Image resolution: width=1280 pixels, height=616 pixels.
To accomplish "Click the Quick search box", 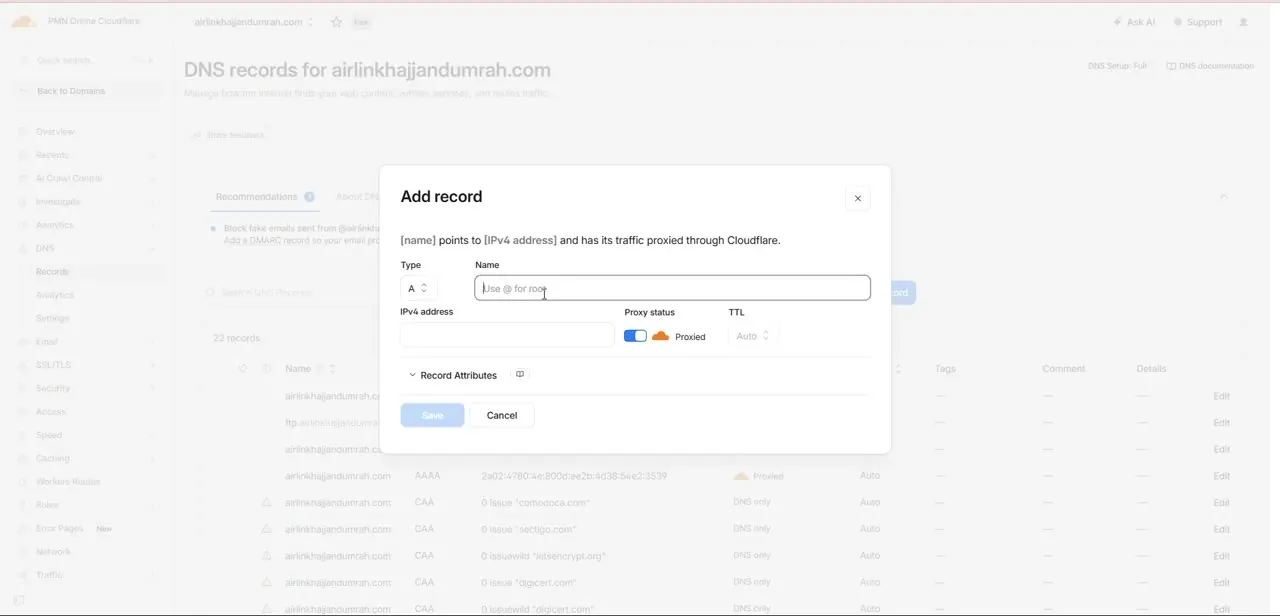I will (87, 60).
